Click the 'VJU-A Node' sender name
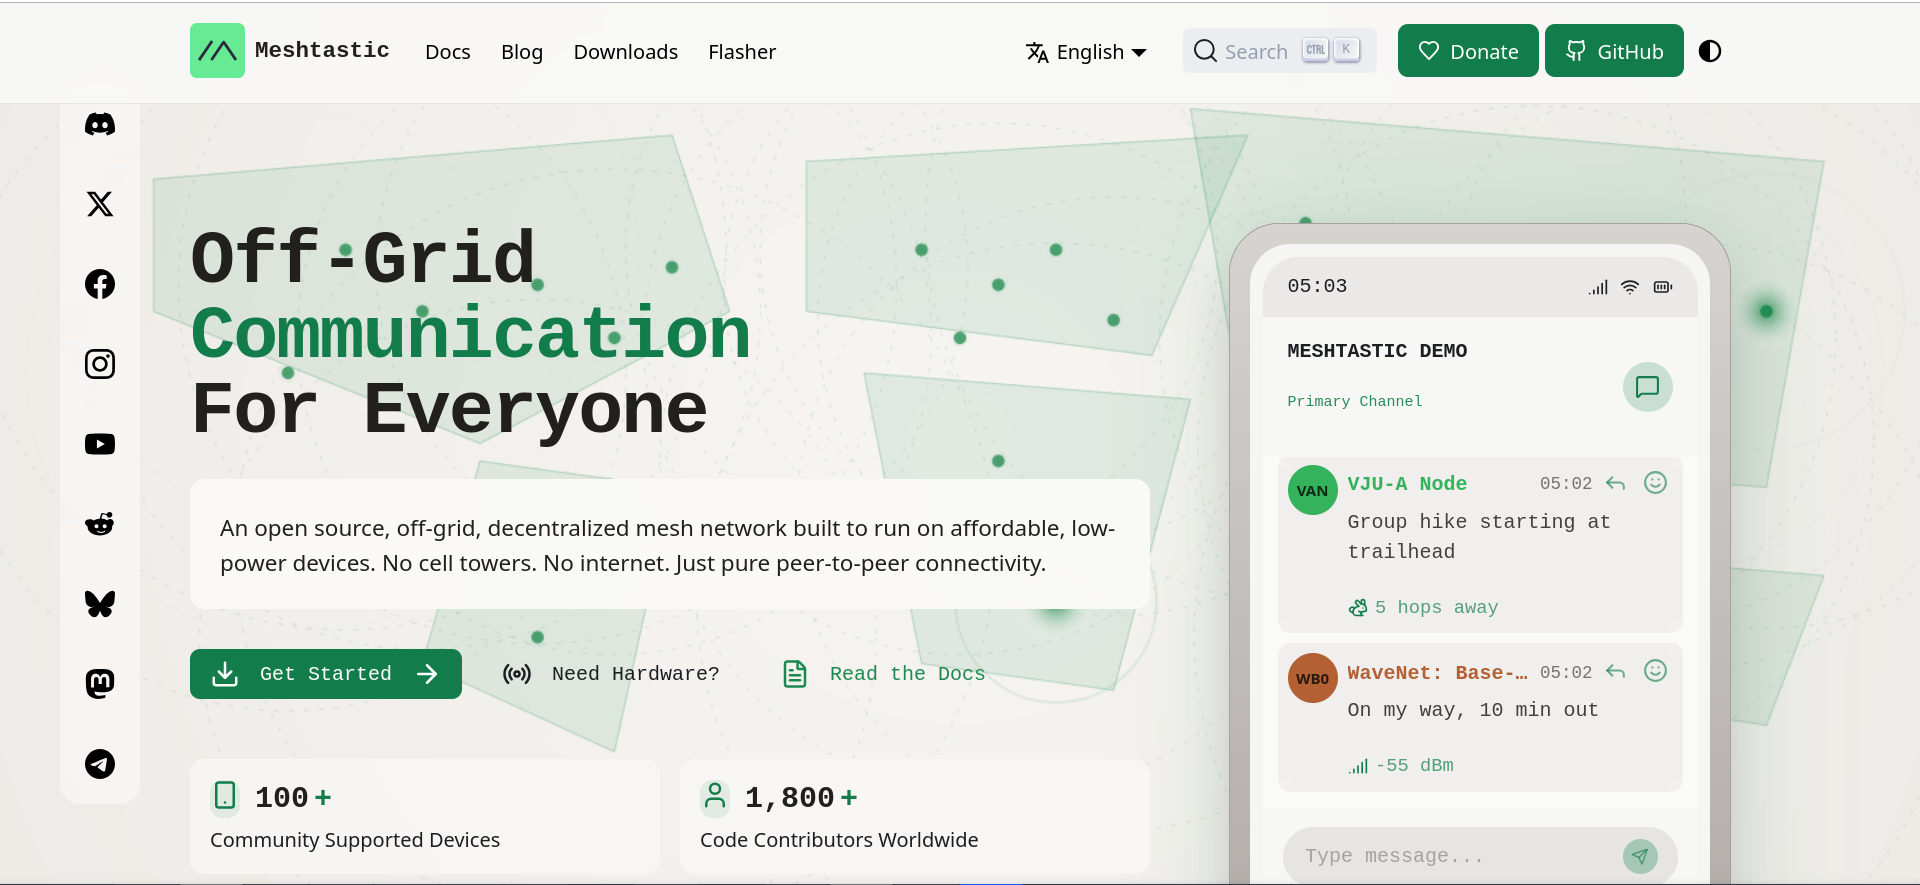Viewport: 1920px width, 885px height. click(x=1407, y=484)
